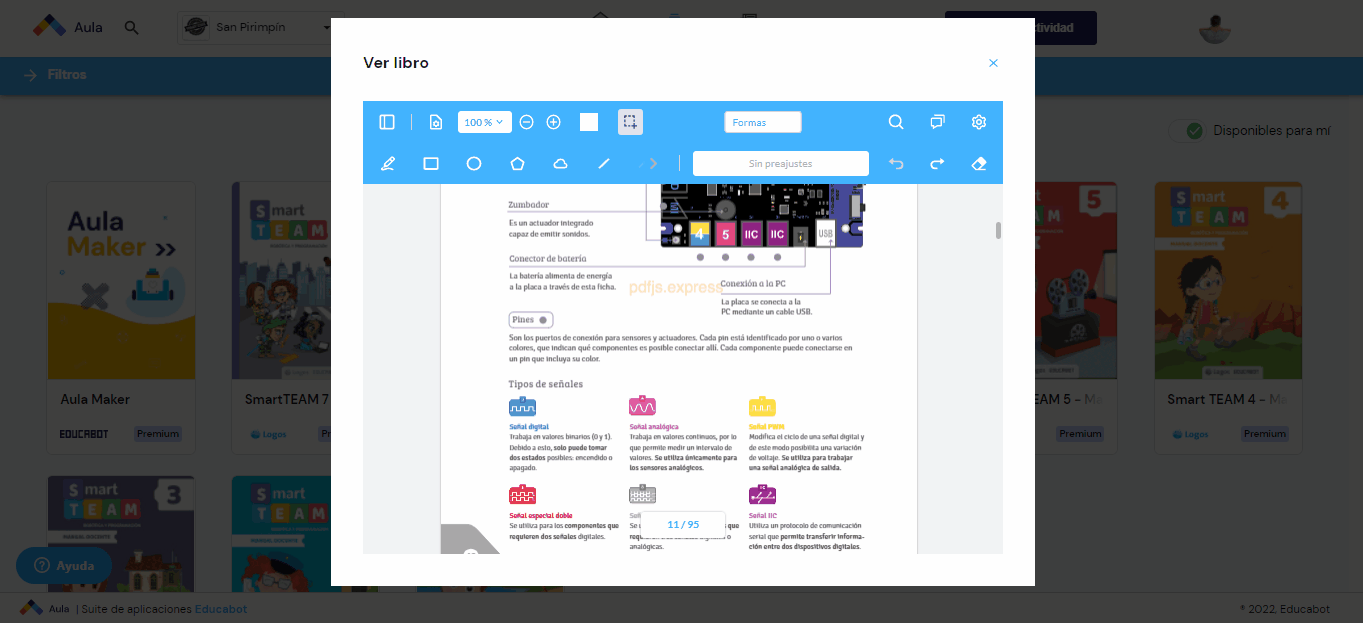Select the rectangle shape tool

pos(431,164)
